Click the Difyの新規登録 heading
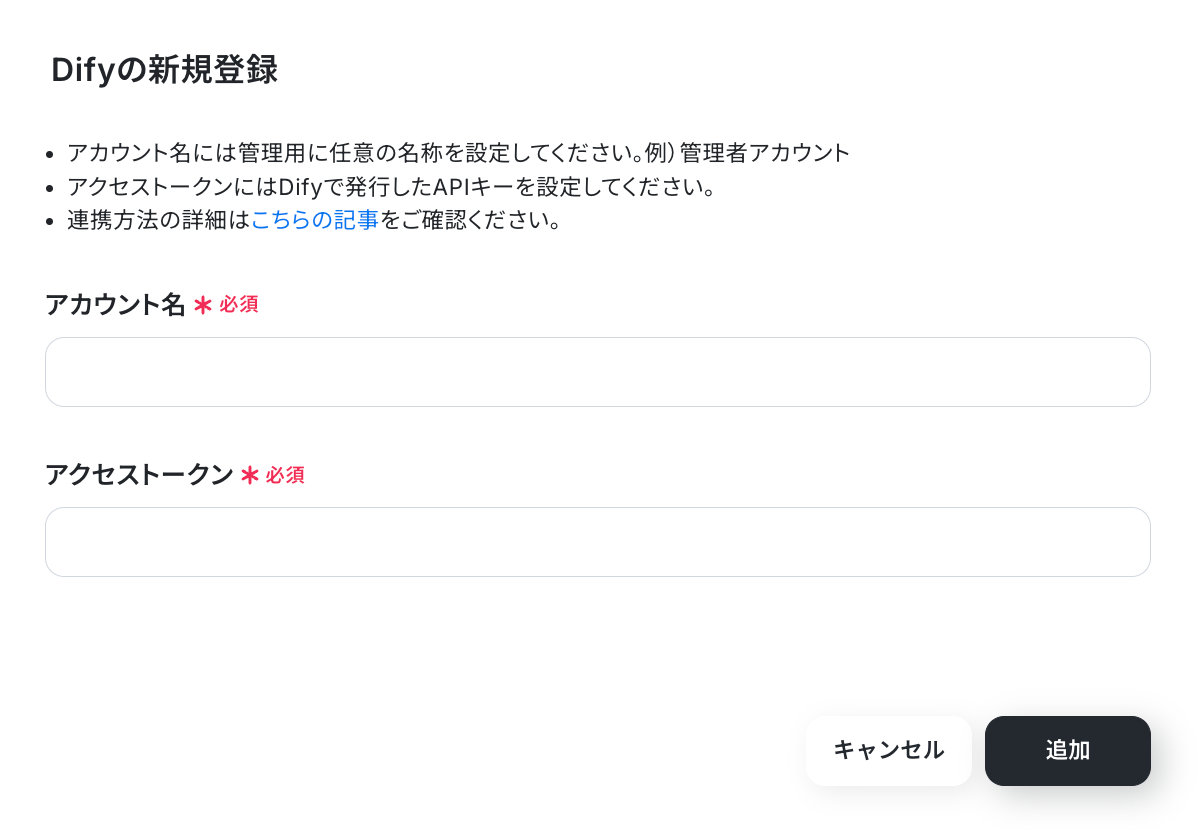 pyautogui.click(x=164, y=70)
